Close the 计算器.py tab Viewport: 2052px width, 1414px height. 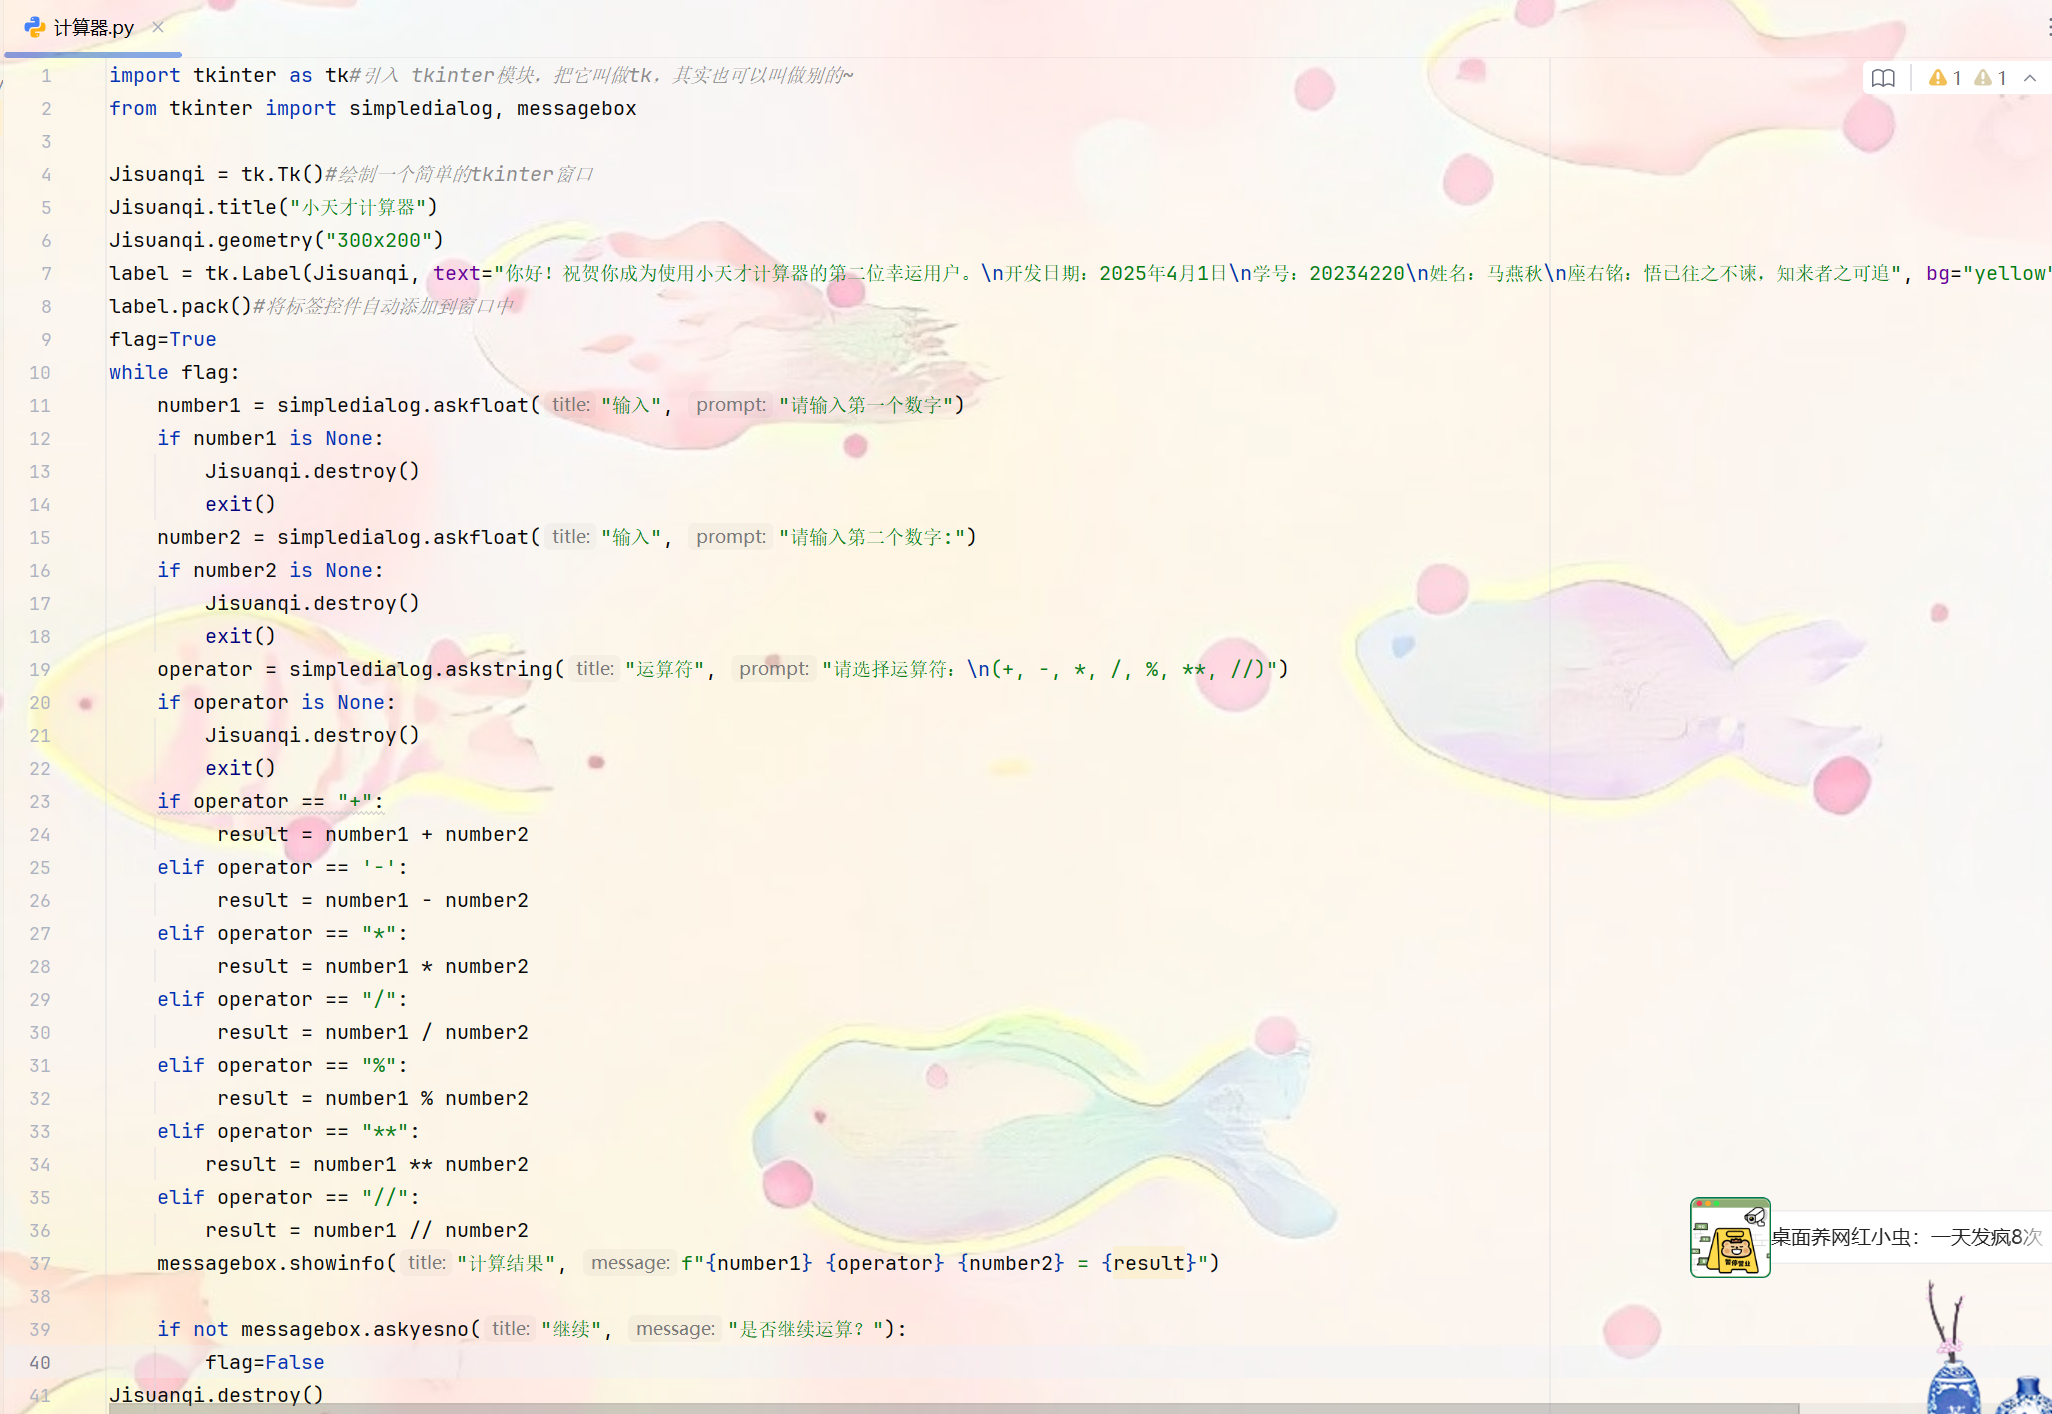point(158,27)
